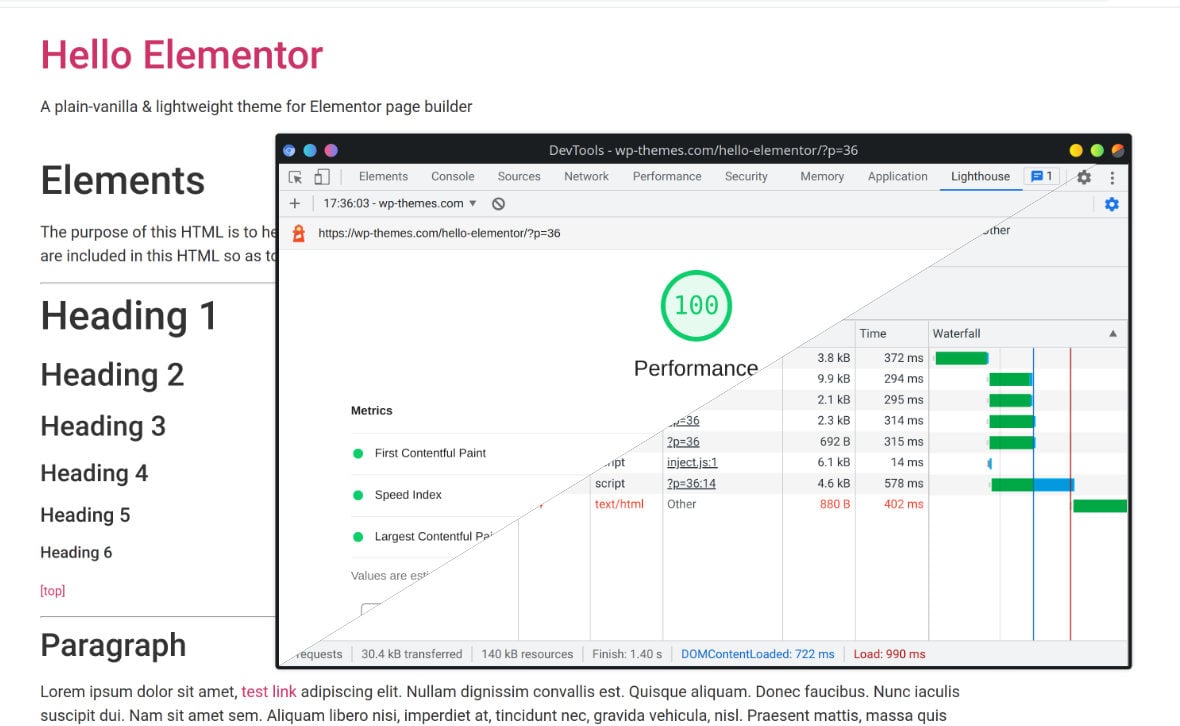Click the 'Speed Index' metric label
Image resolution: width=1180 pixels, height=726 pixels.
tap(408, 494)
